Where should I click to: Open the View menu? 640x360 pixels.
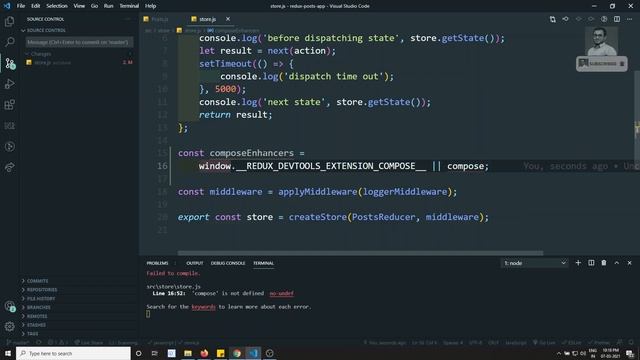tap(79, 6)
